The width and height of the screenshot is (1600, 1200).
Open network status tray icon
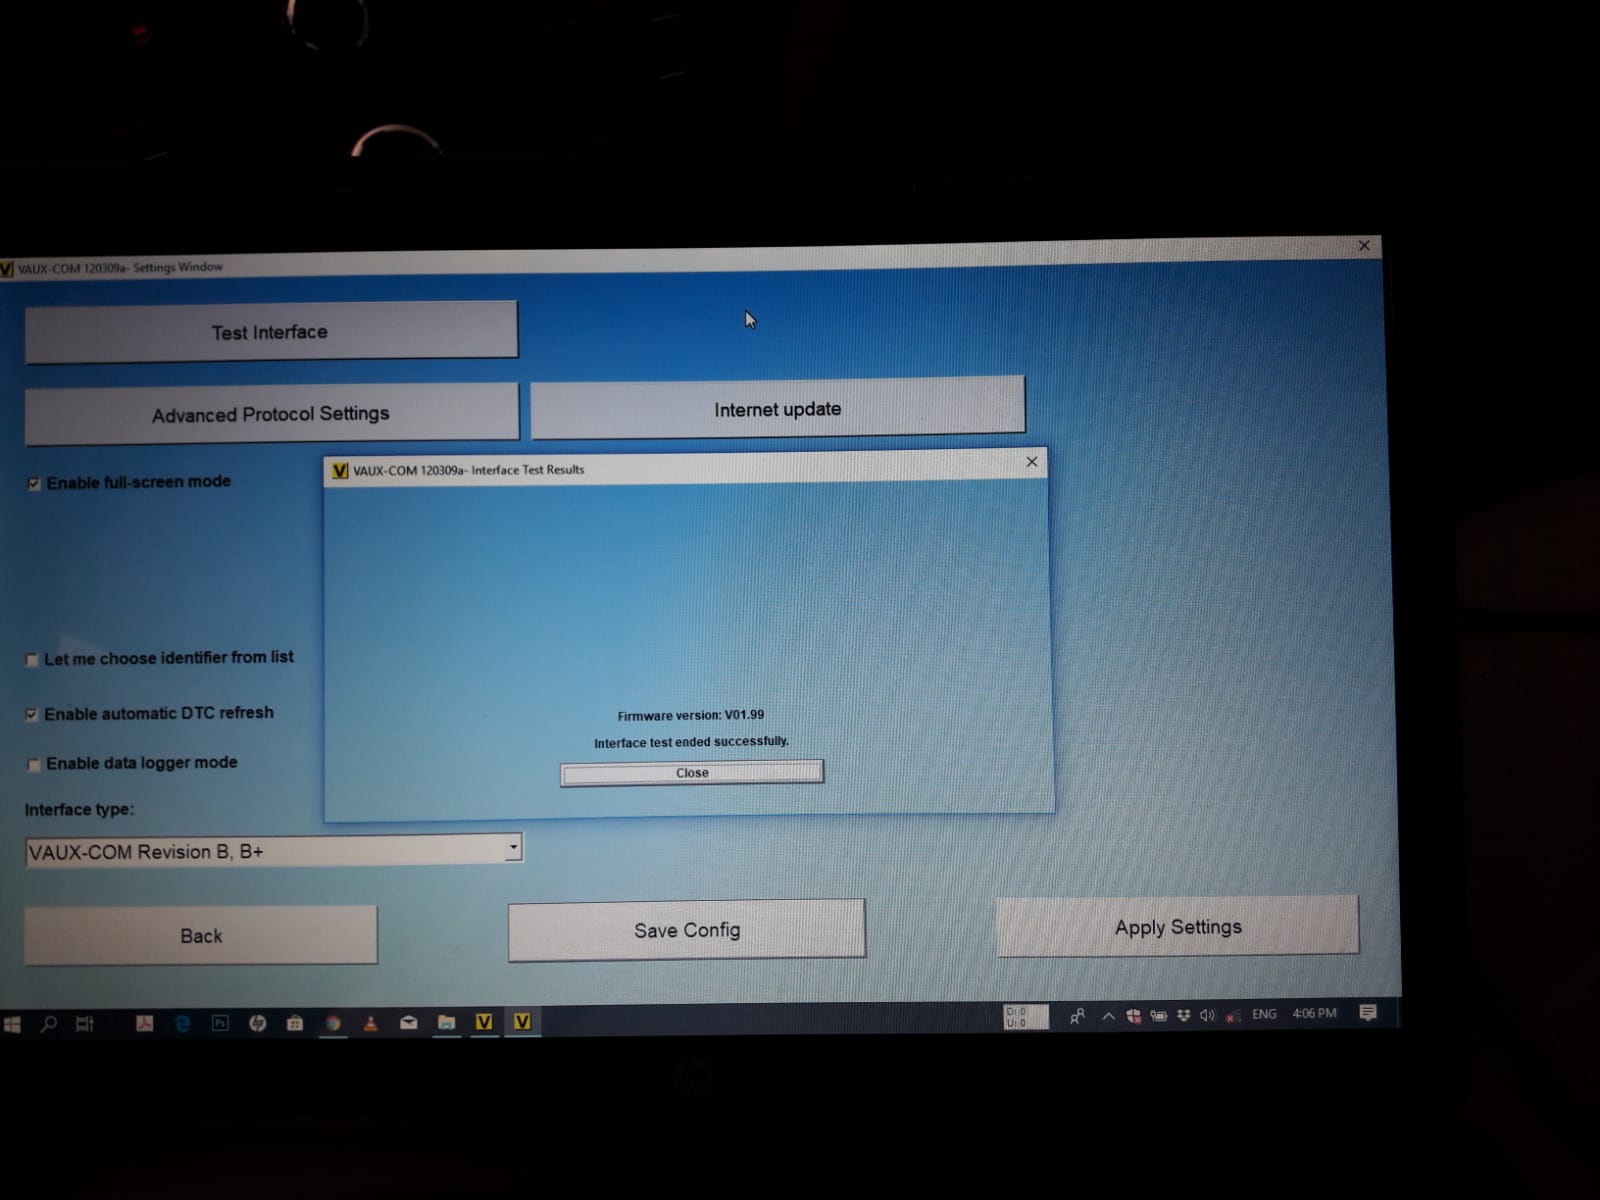pos(1233,1015)
